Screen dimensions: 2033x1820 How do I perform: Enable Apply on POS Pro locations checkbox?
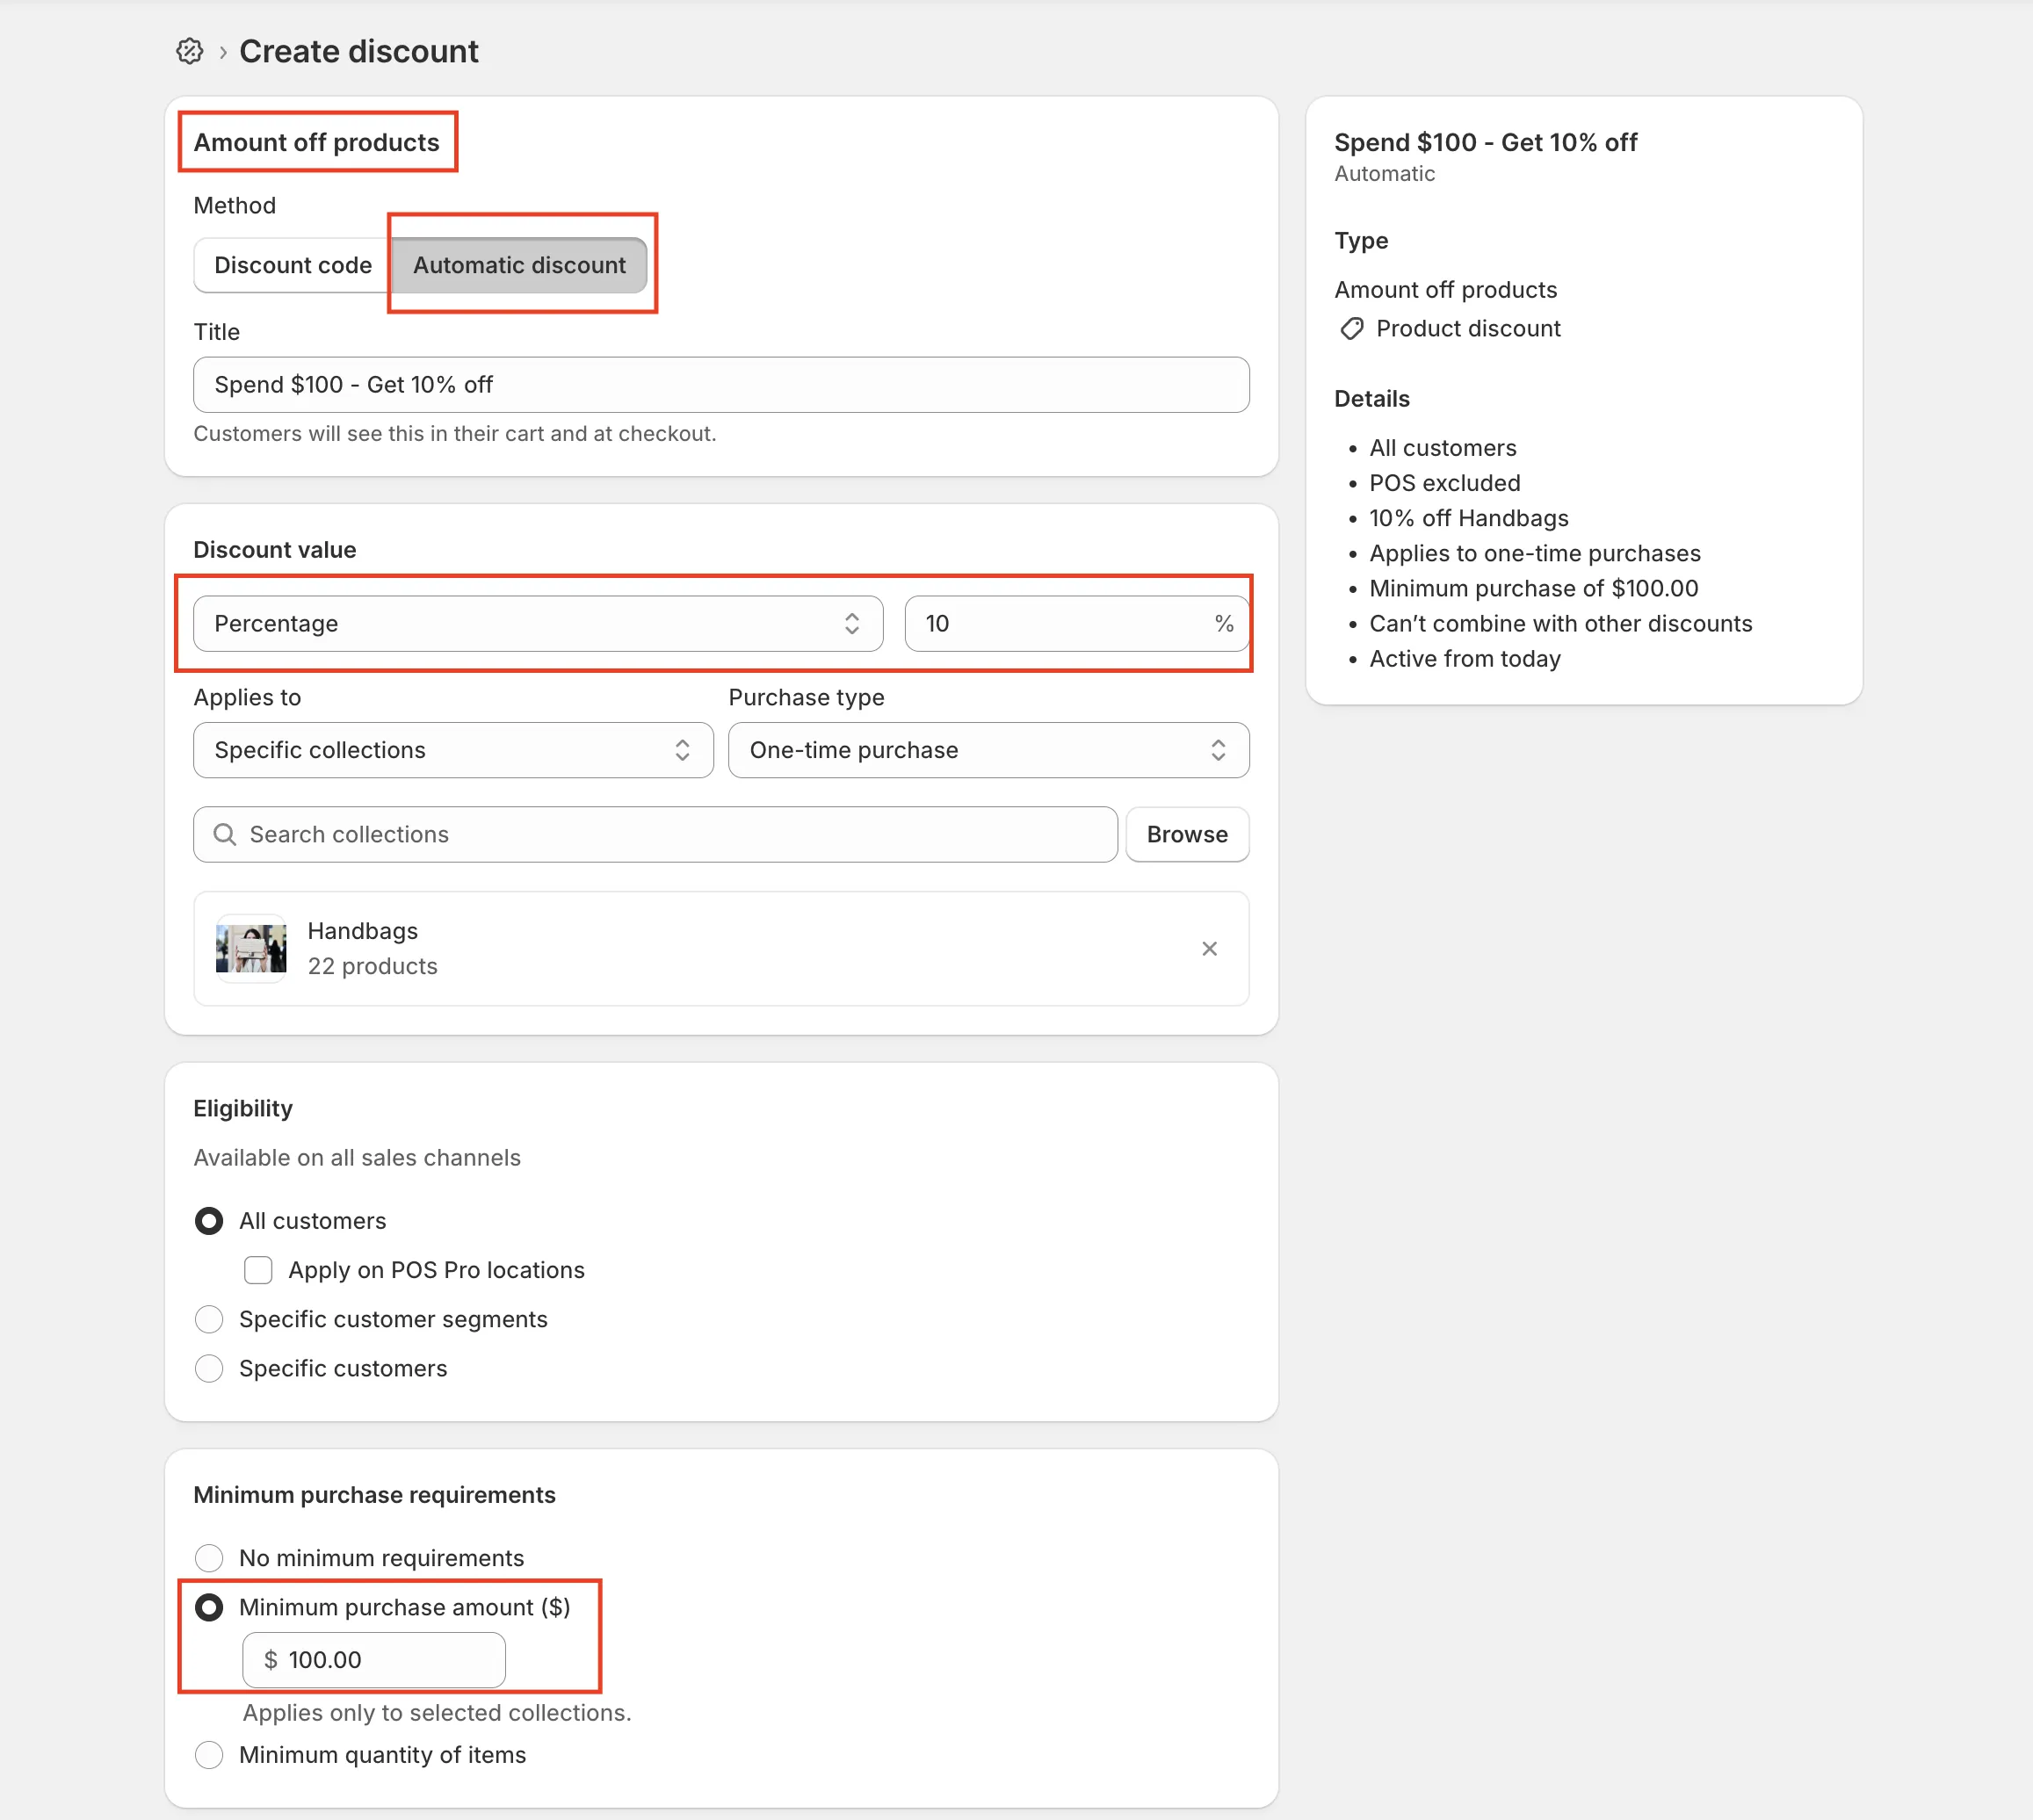click(x=258, y=1270)
